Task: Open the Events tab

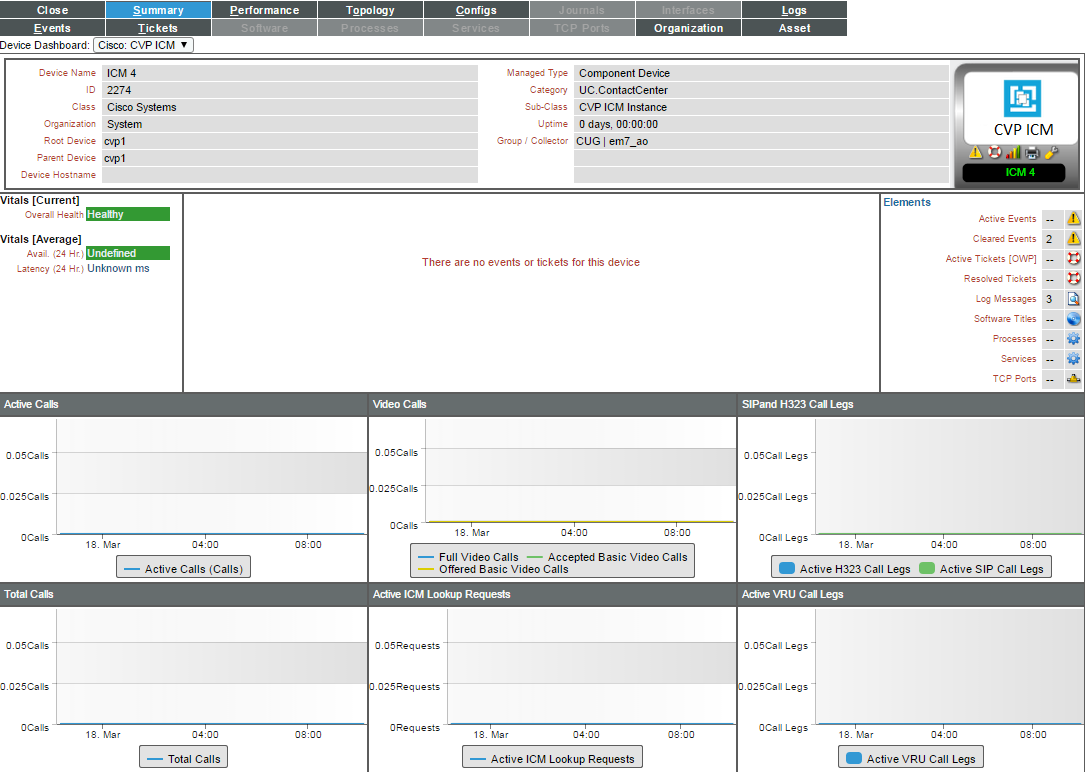Action: [x=53, y=28]
